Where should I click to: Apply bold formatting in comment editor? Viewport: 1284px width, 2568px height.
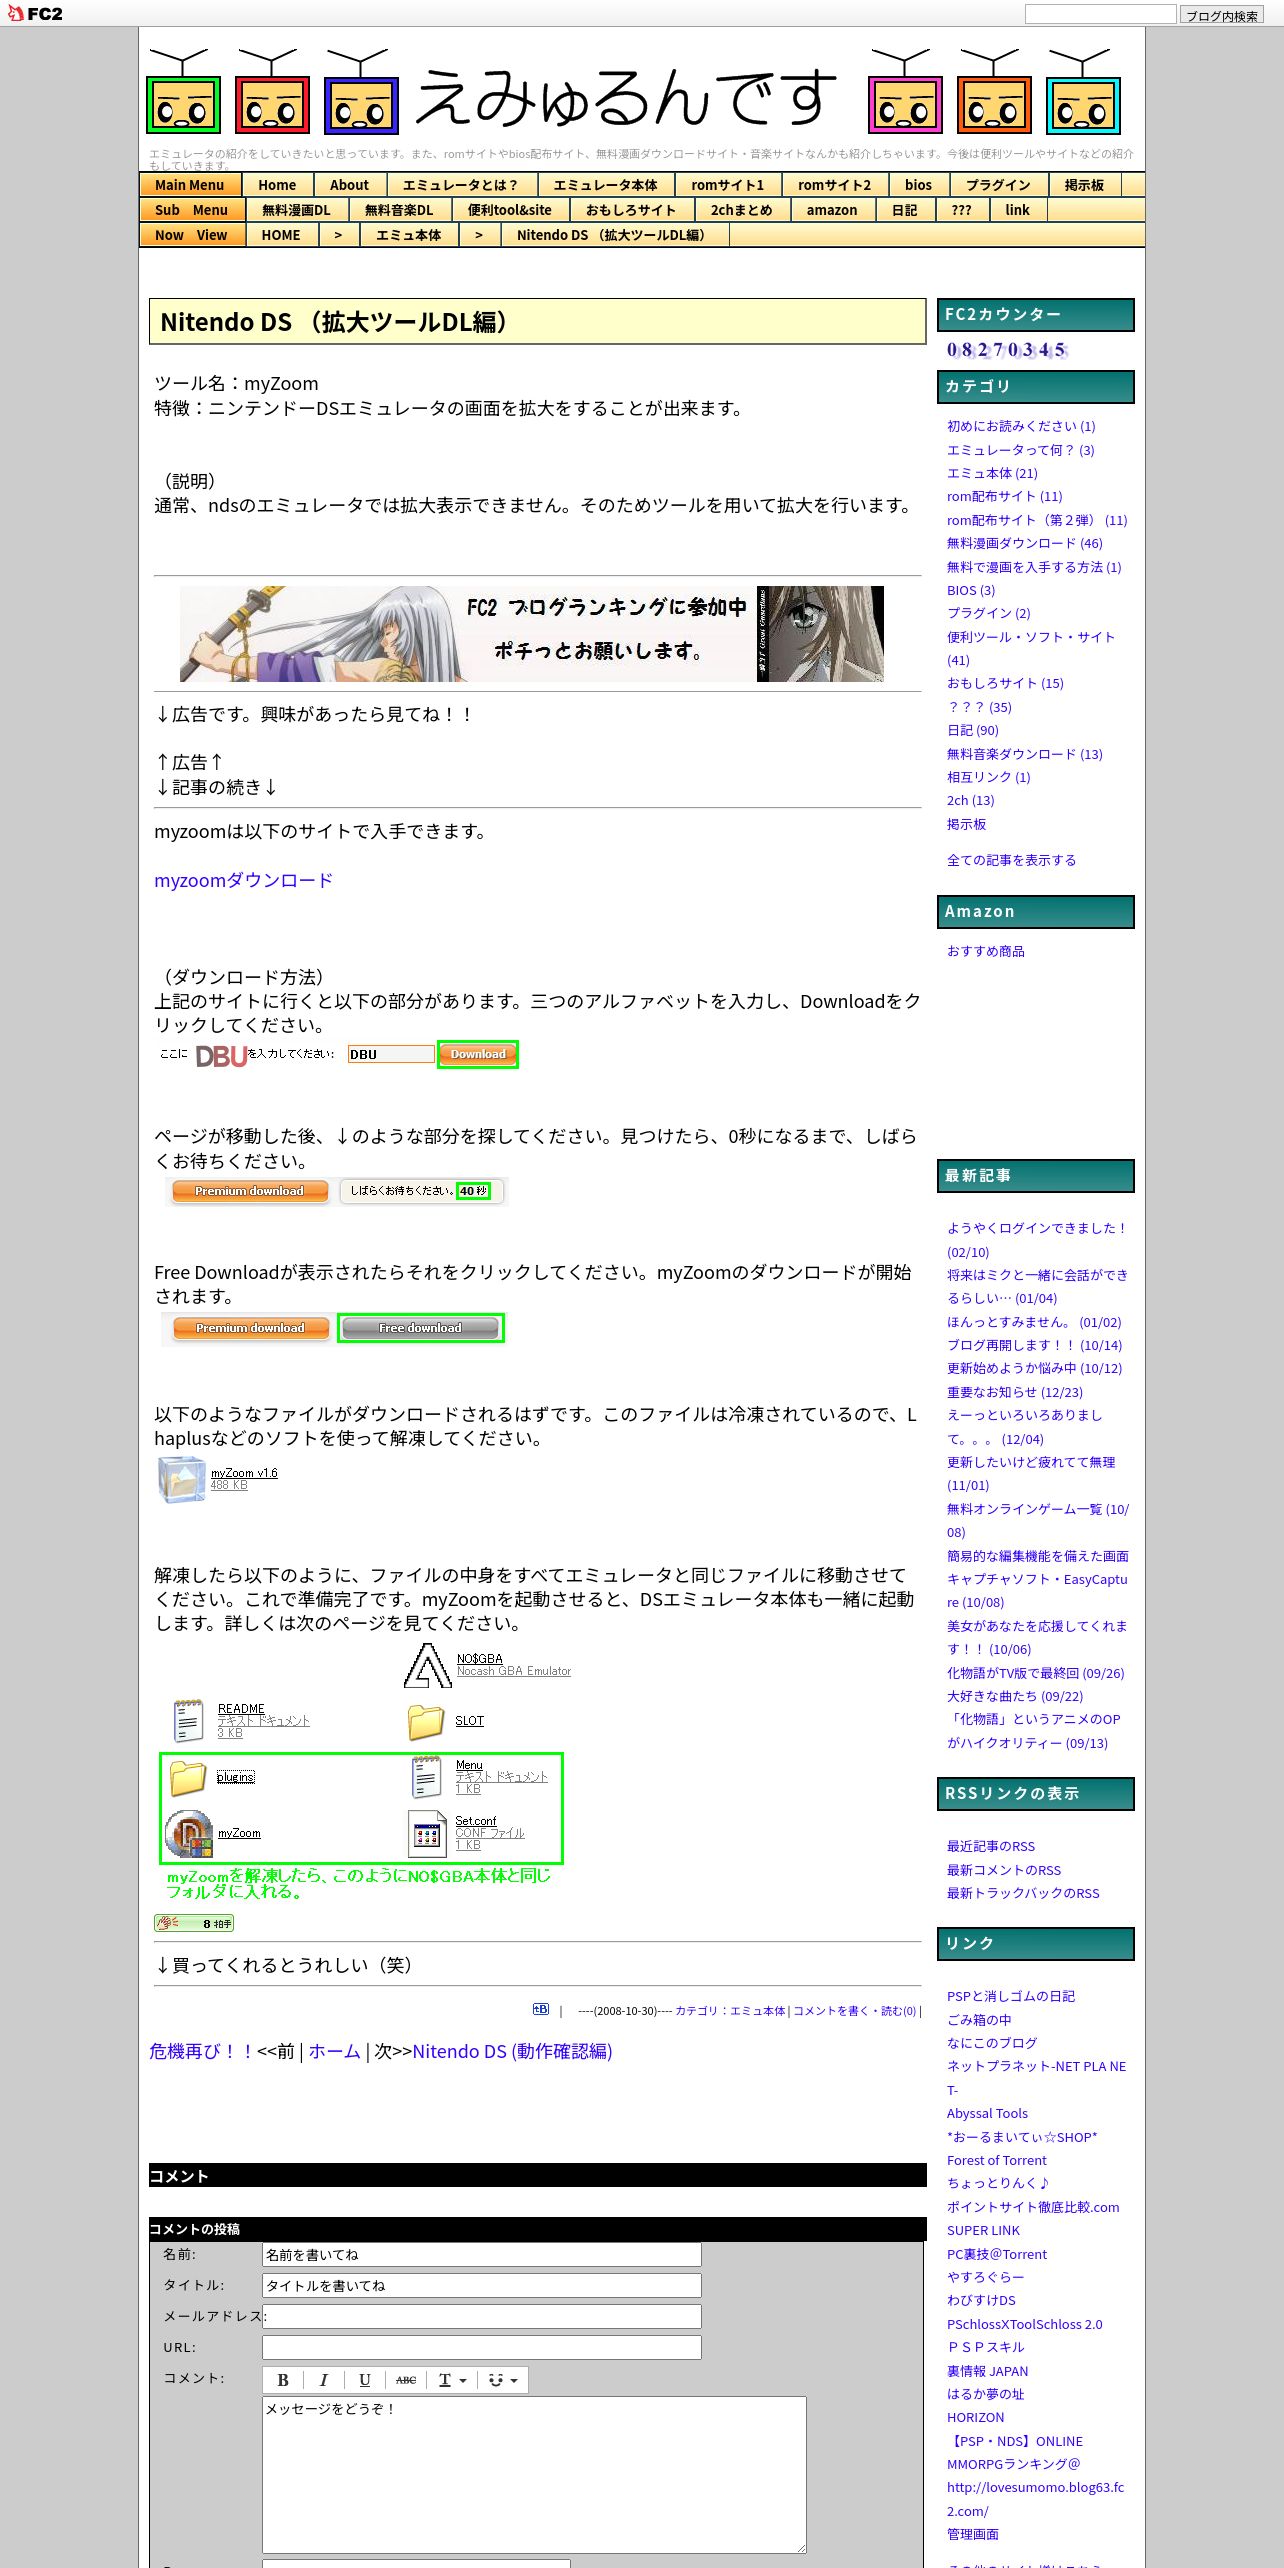(x=283, y=2379)
